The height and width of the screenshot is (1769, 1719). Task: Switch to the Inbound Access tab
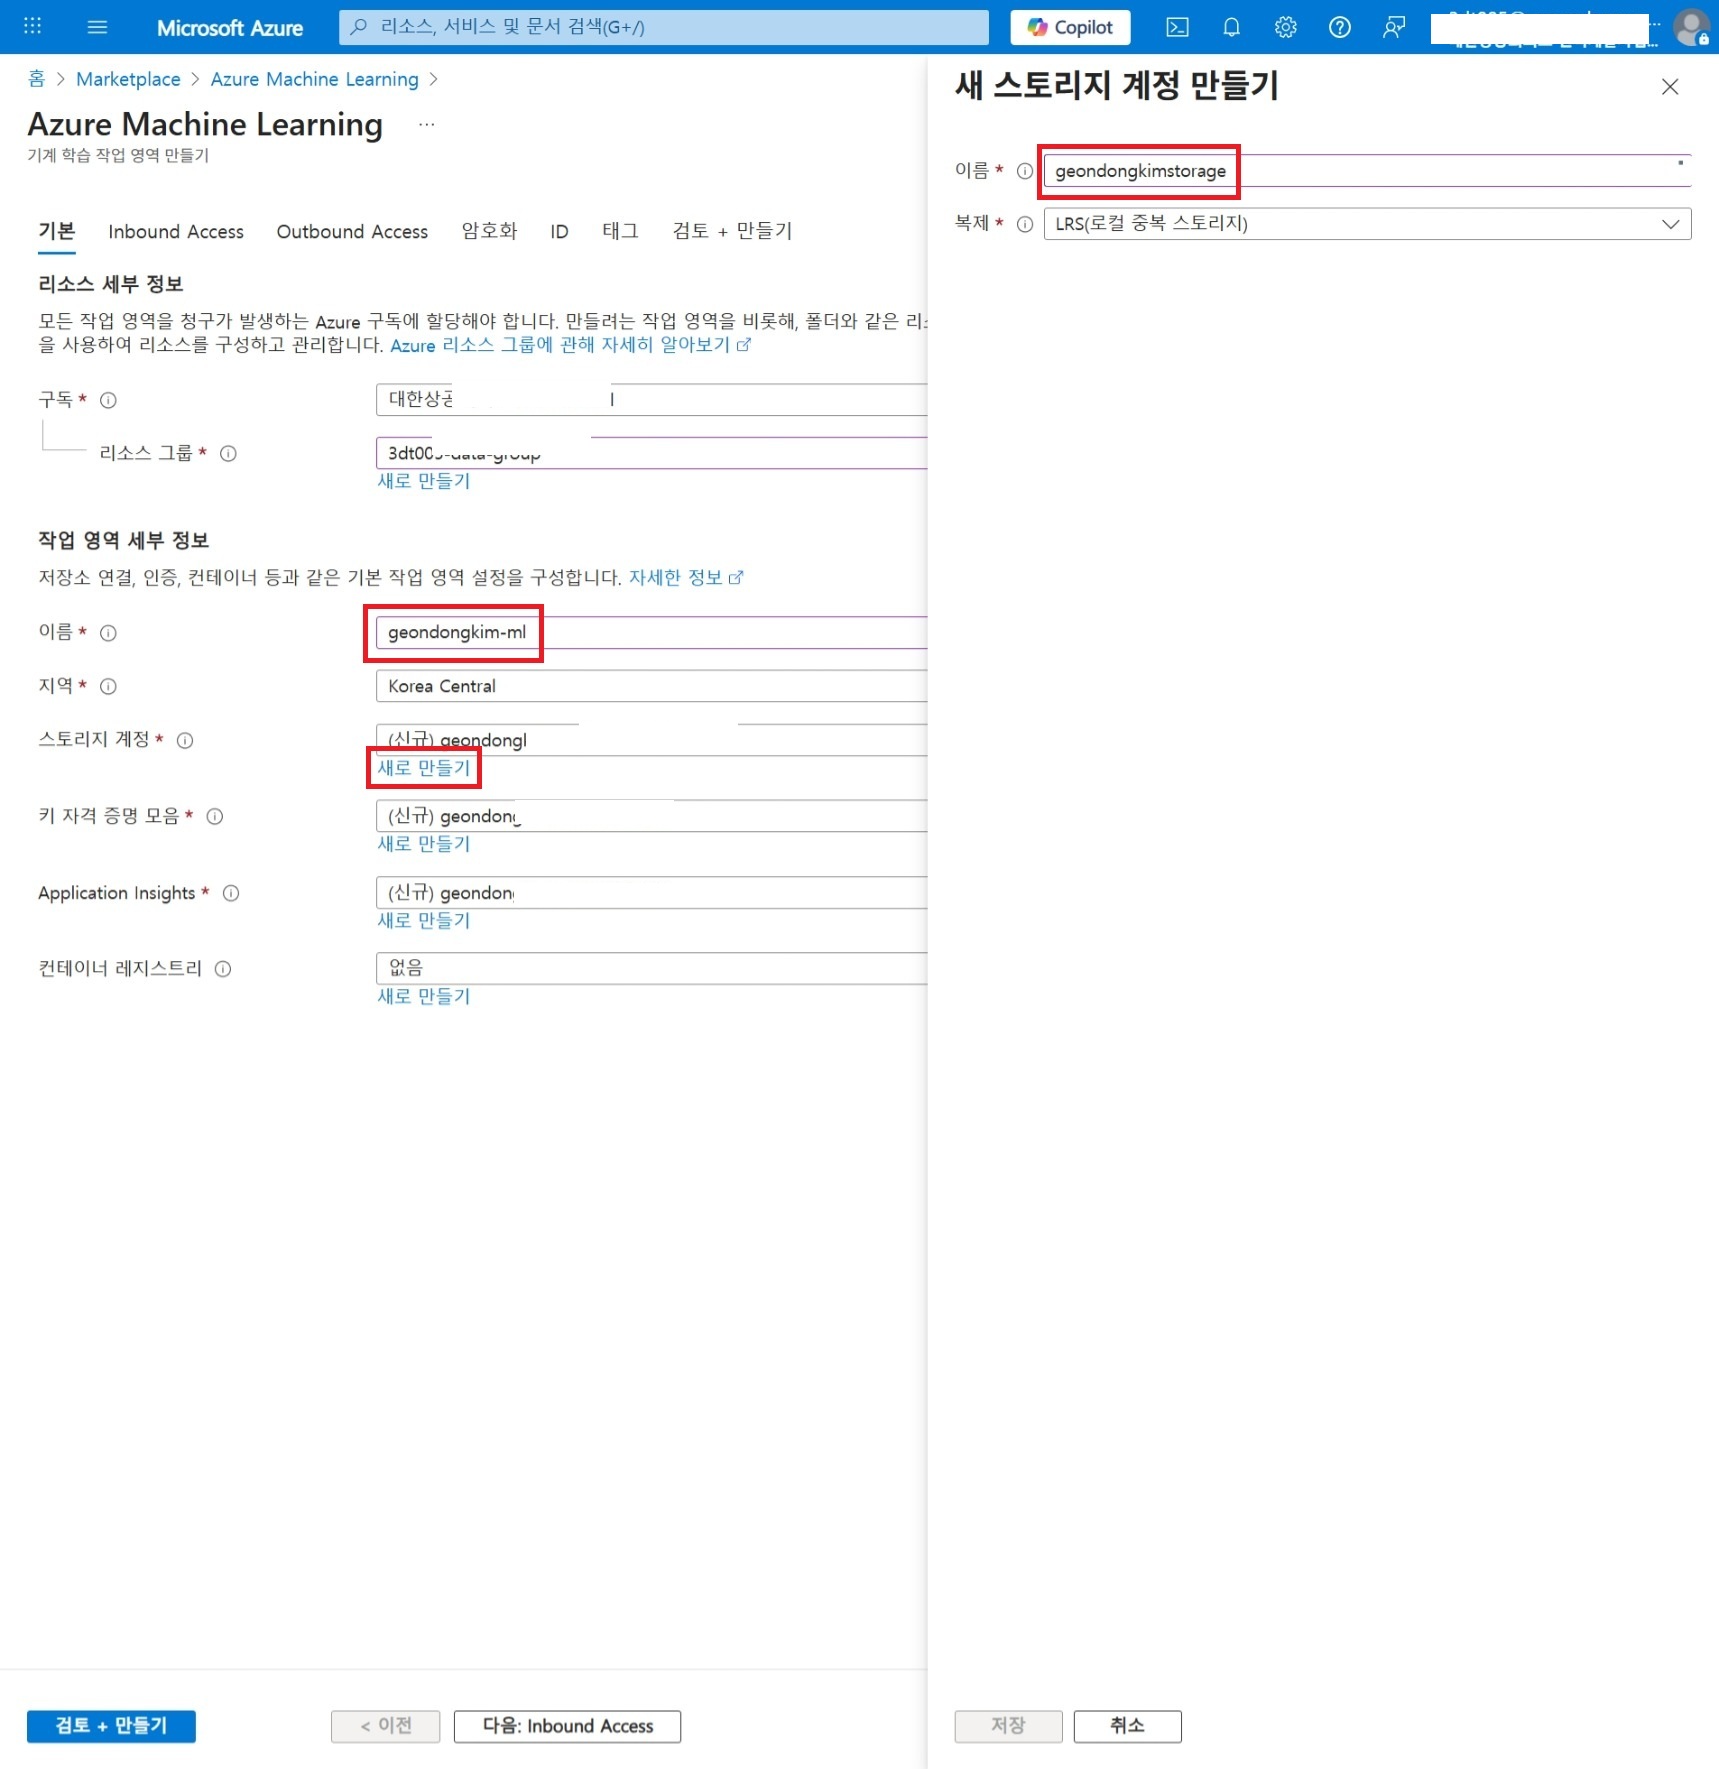[175, 231]
